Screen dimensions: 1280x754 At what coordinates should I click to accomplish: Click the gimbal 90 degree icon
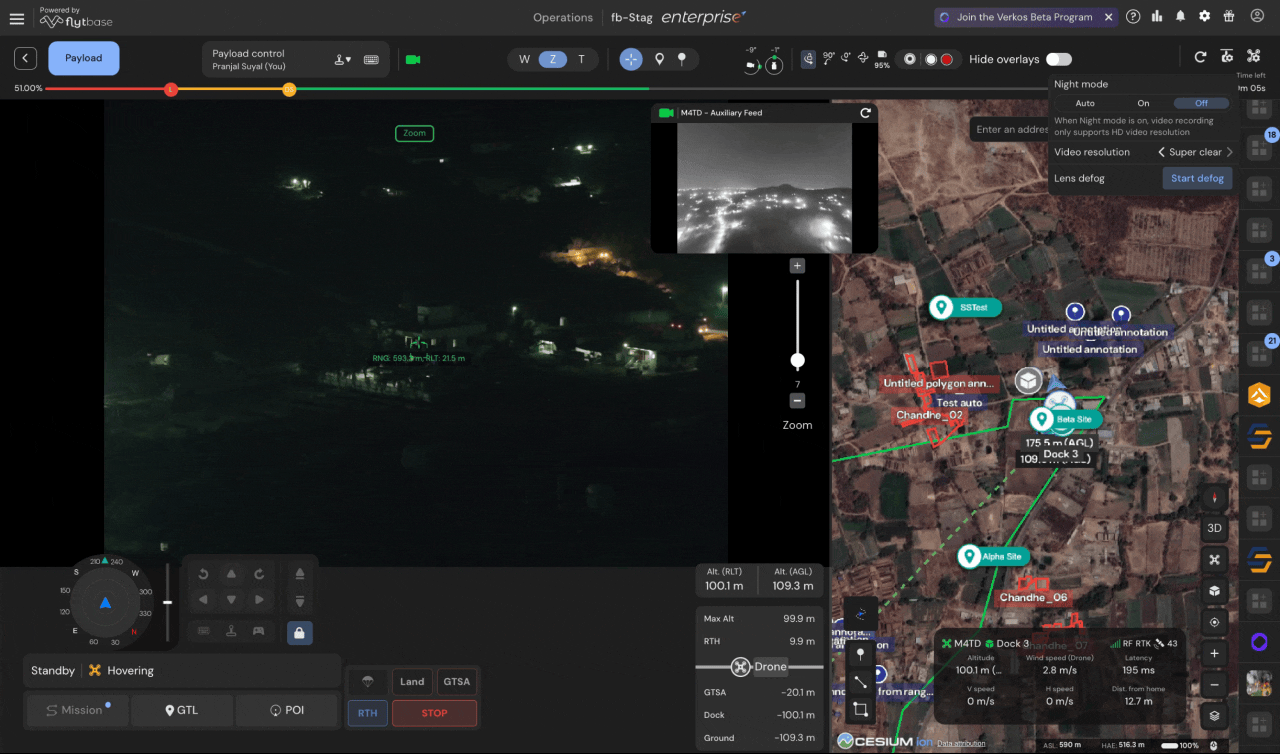point(828,58)
